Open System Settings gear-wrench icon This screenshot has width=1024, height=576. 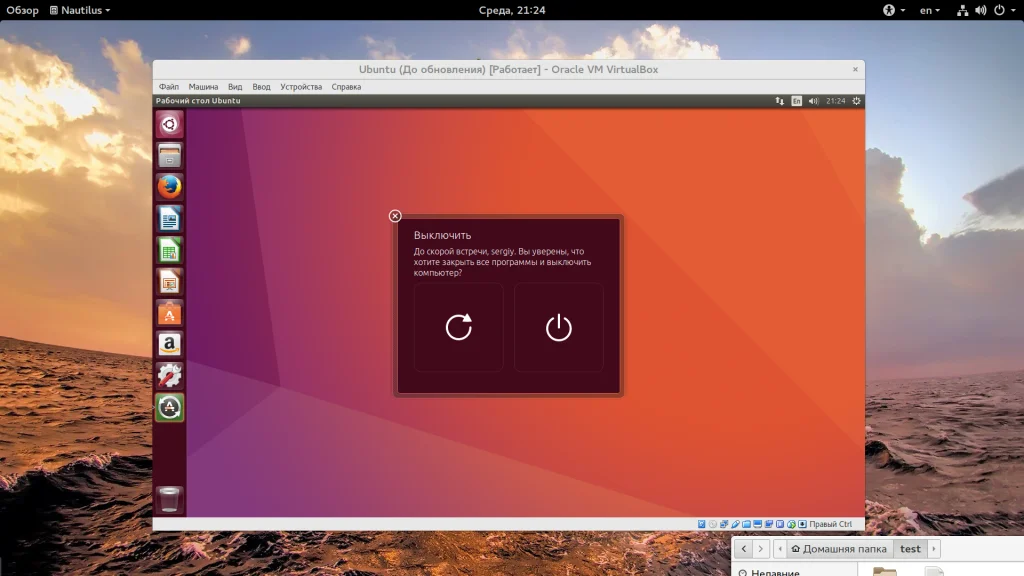170,376
